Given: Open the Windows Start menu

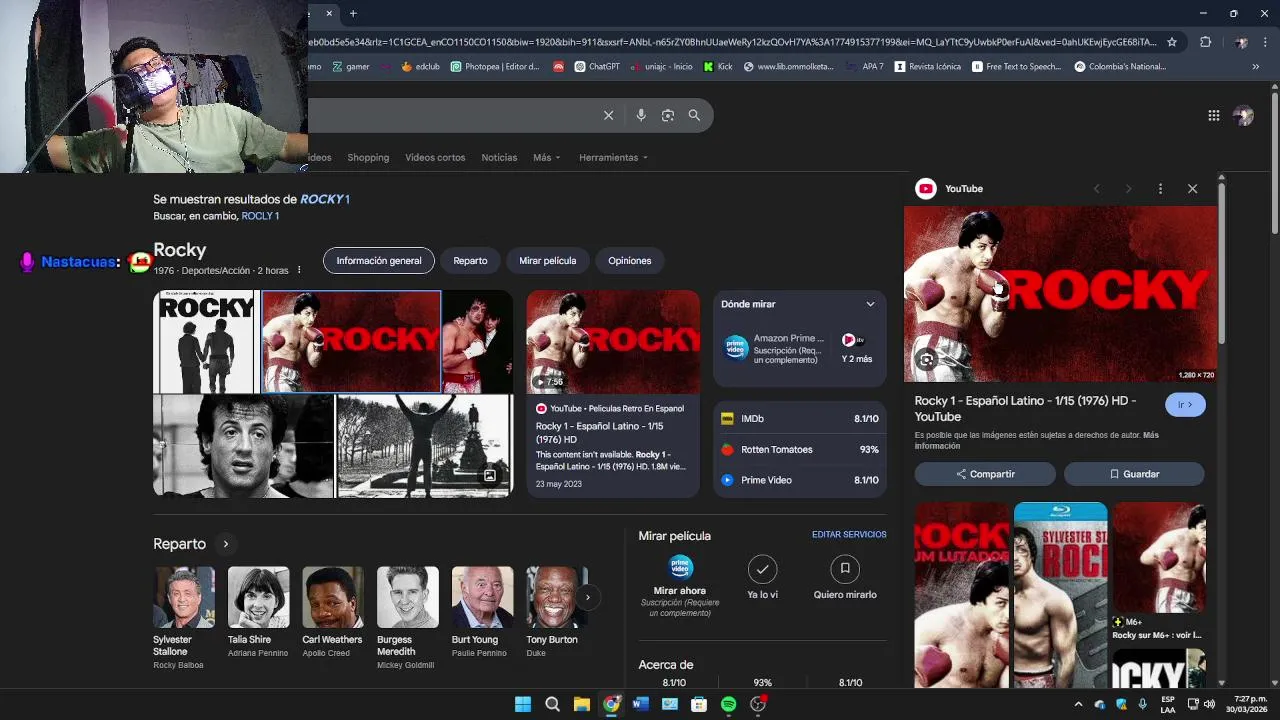Looking at the screenshot, I should pos(523,704).
